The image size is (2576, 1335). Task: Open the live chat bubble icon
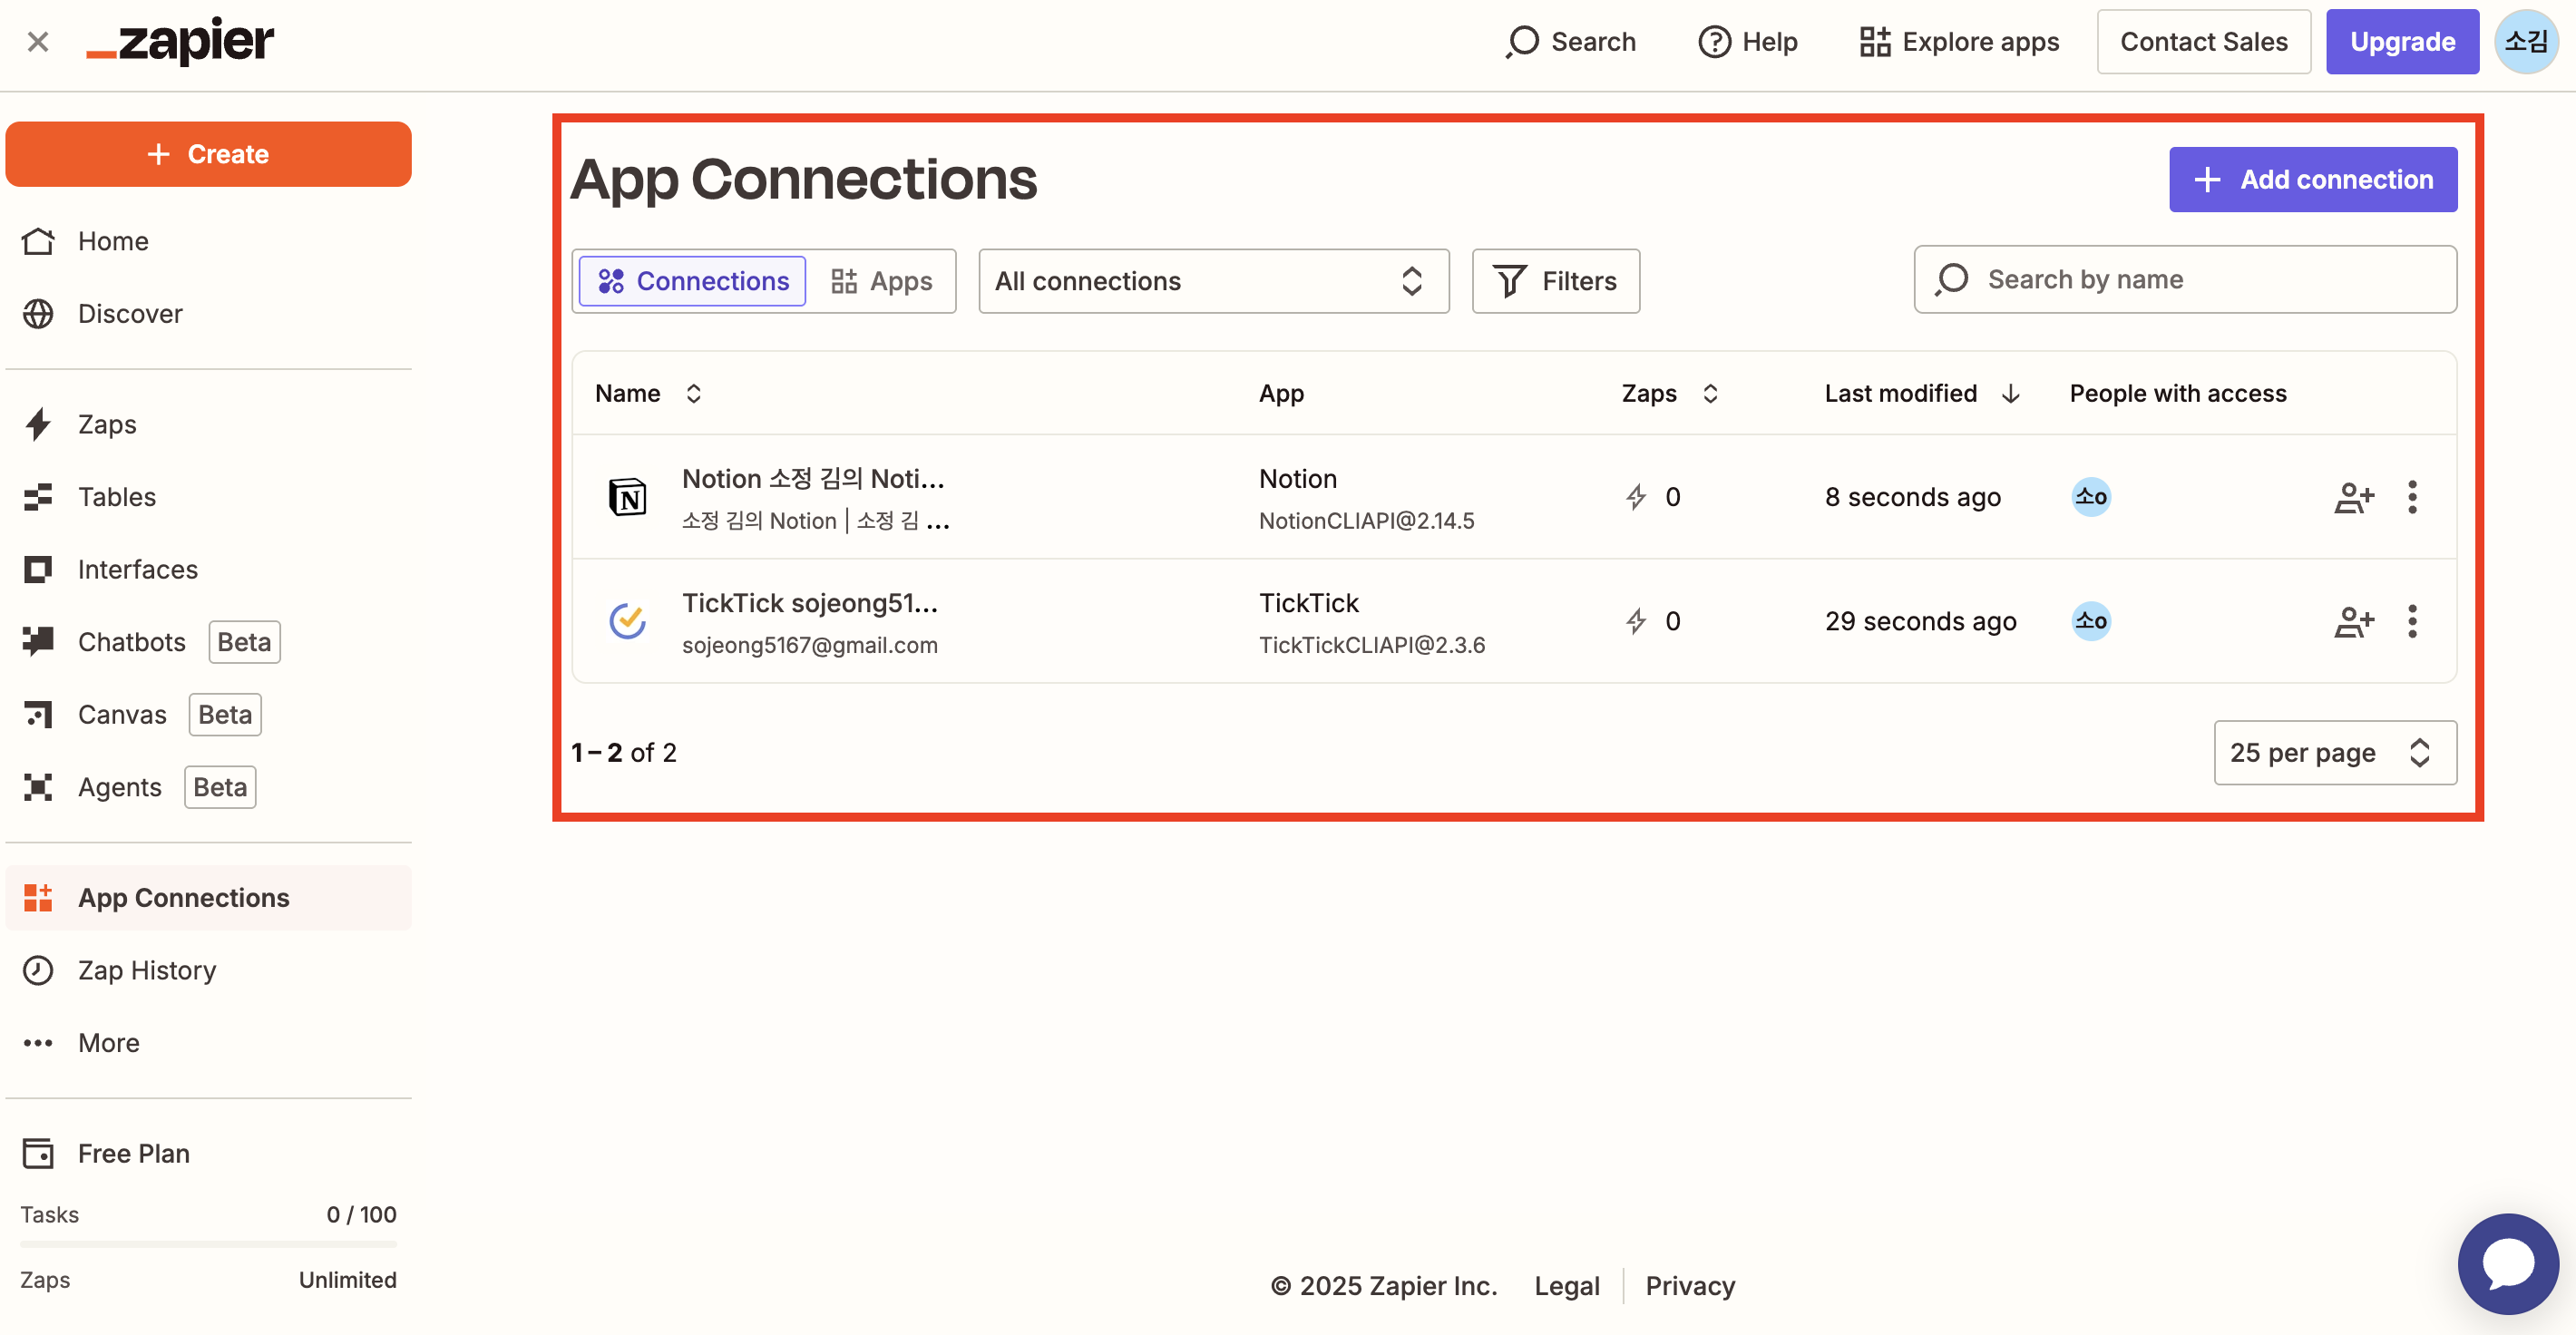point(2507,1263)
